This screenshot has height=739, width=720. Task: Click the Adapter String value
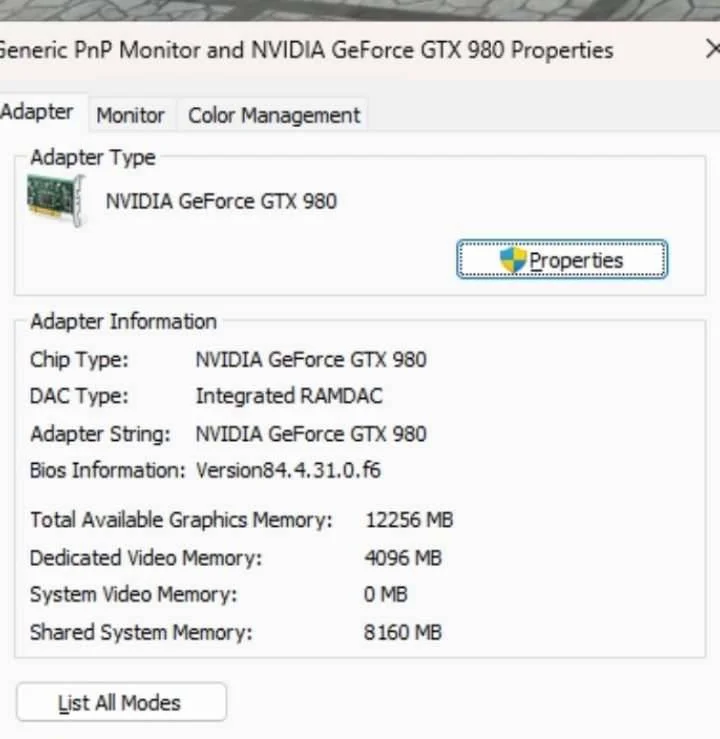tap(311, 434)
